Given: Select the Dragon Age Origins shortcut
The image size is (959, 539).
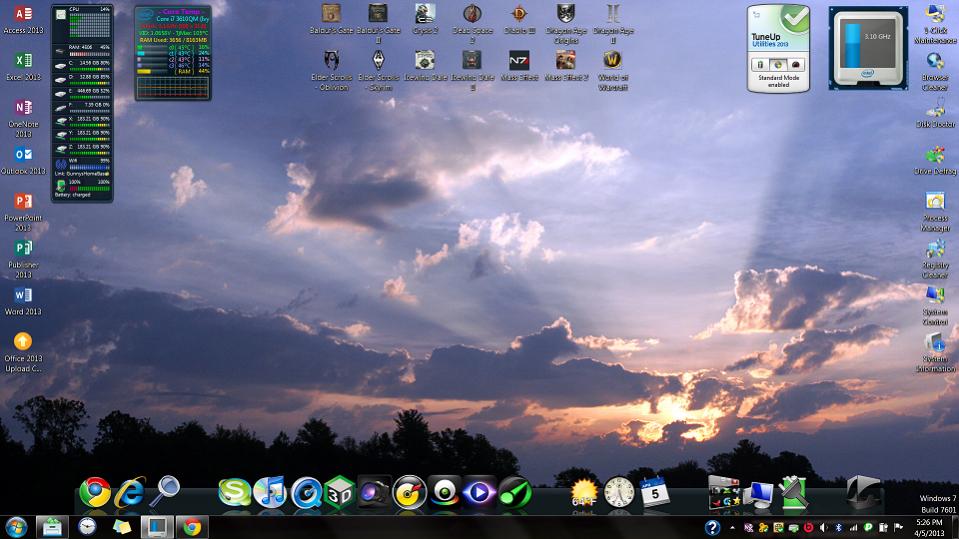Looking at the screenshot, I should 566,23.
